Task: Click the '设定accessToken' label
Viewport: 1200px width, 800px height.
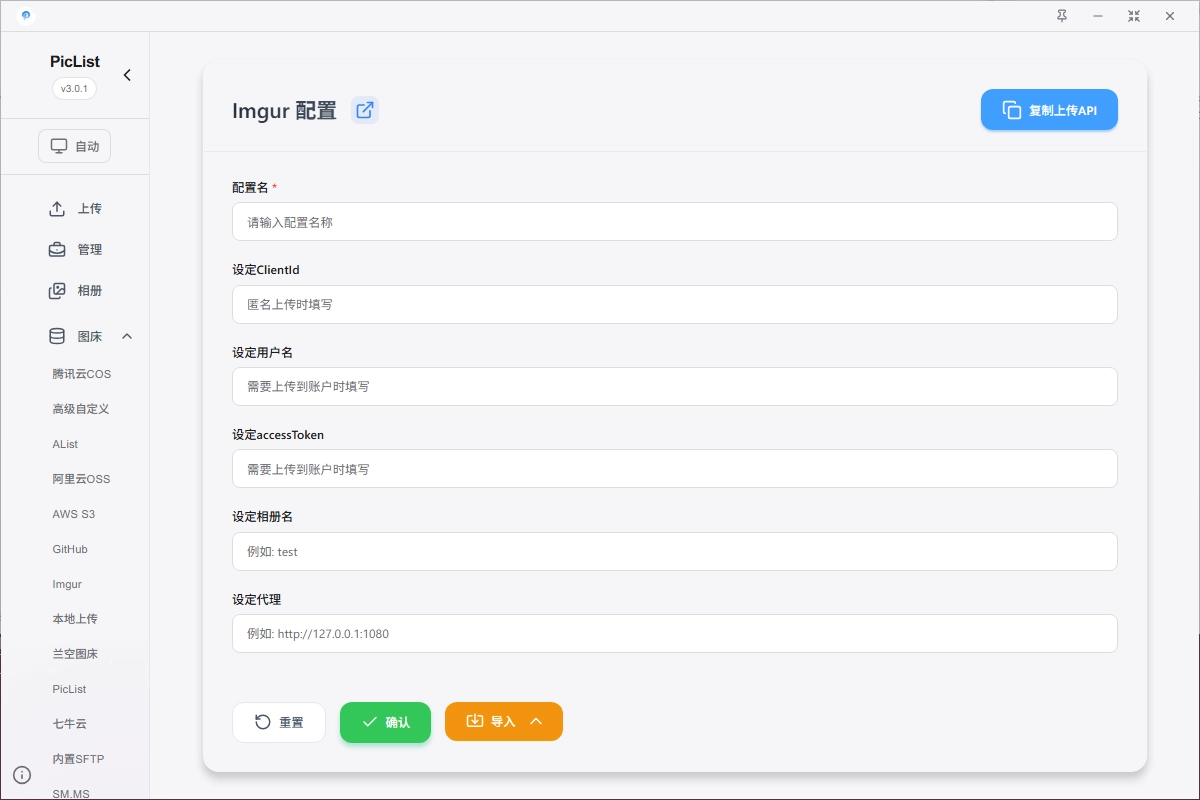Action: pyautogui.click(x=278, y=435)
